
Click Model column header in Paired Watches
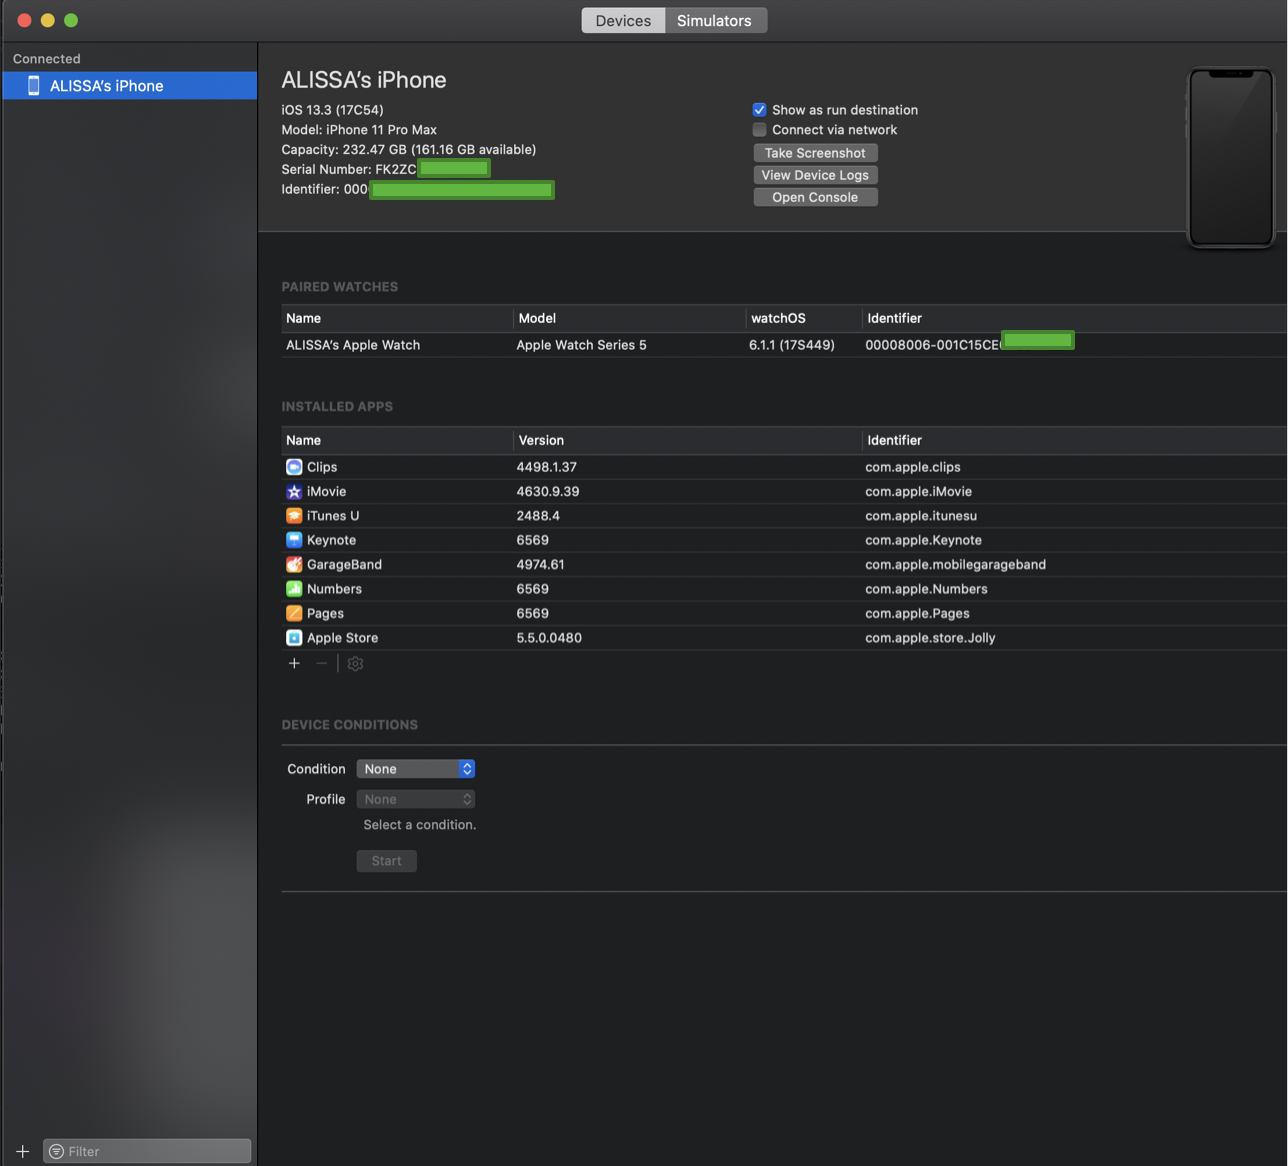537,318
